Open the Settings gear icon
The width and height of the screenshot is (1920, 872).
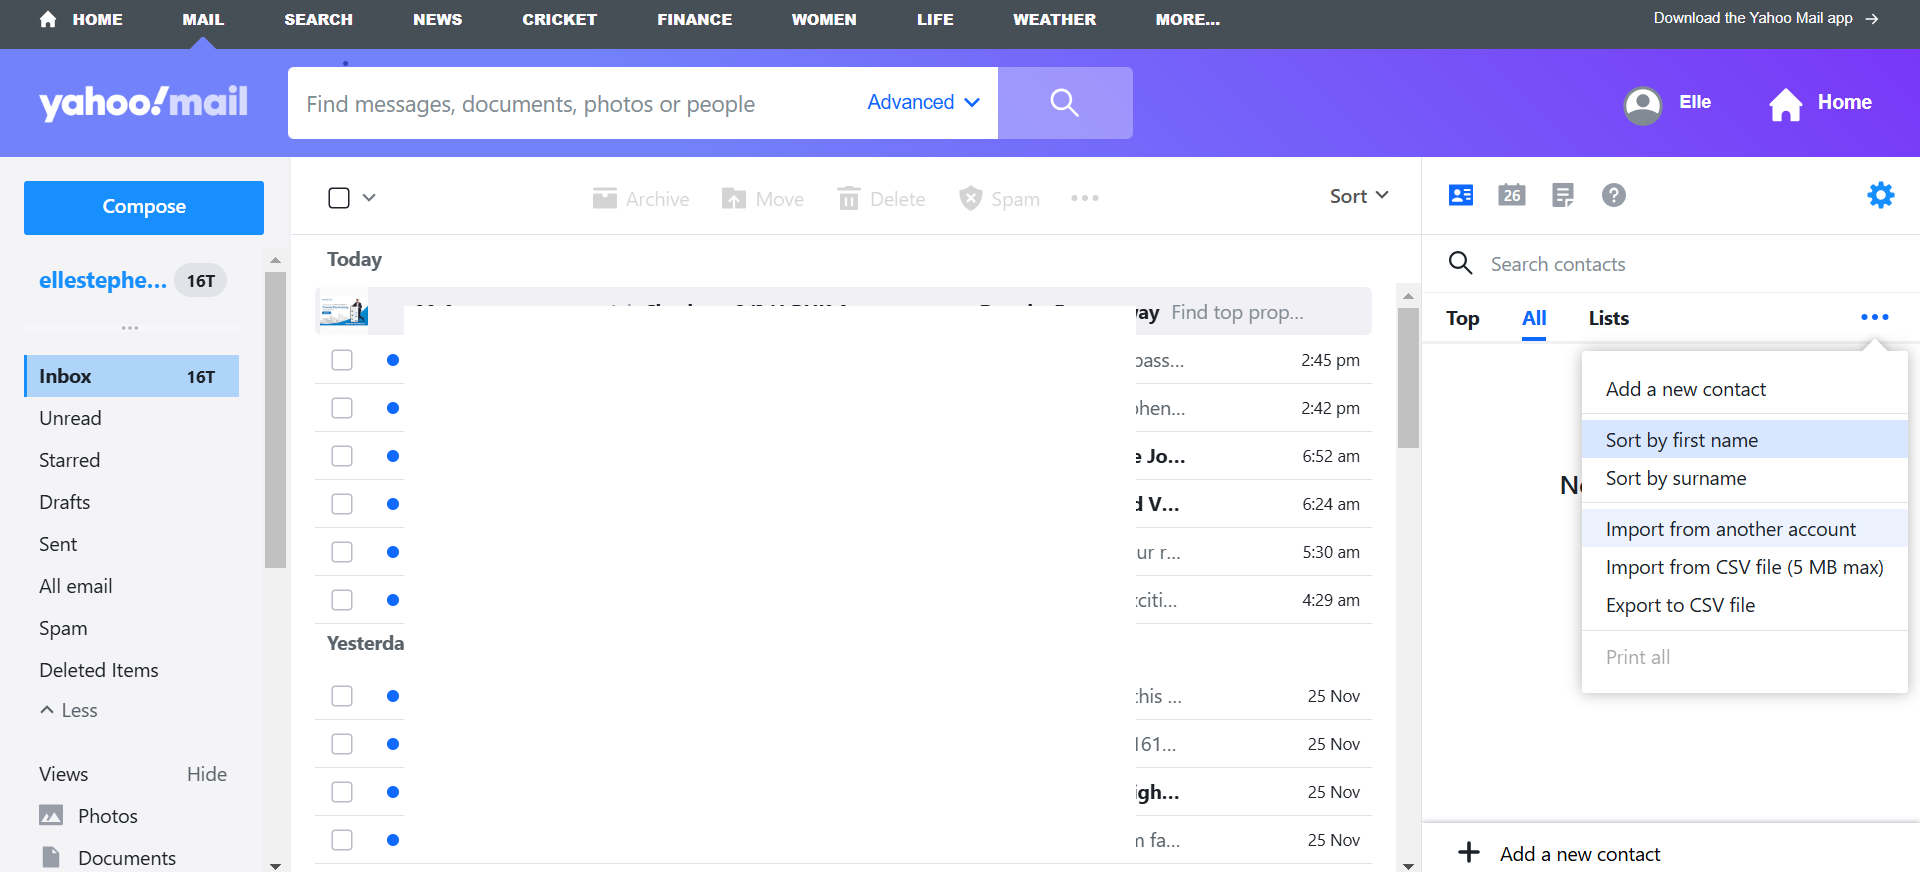(1881, 195)
